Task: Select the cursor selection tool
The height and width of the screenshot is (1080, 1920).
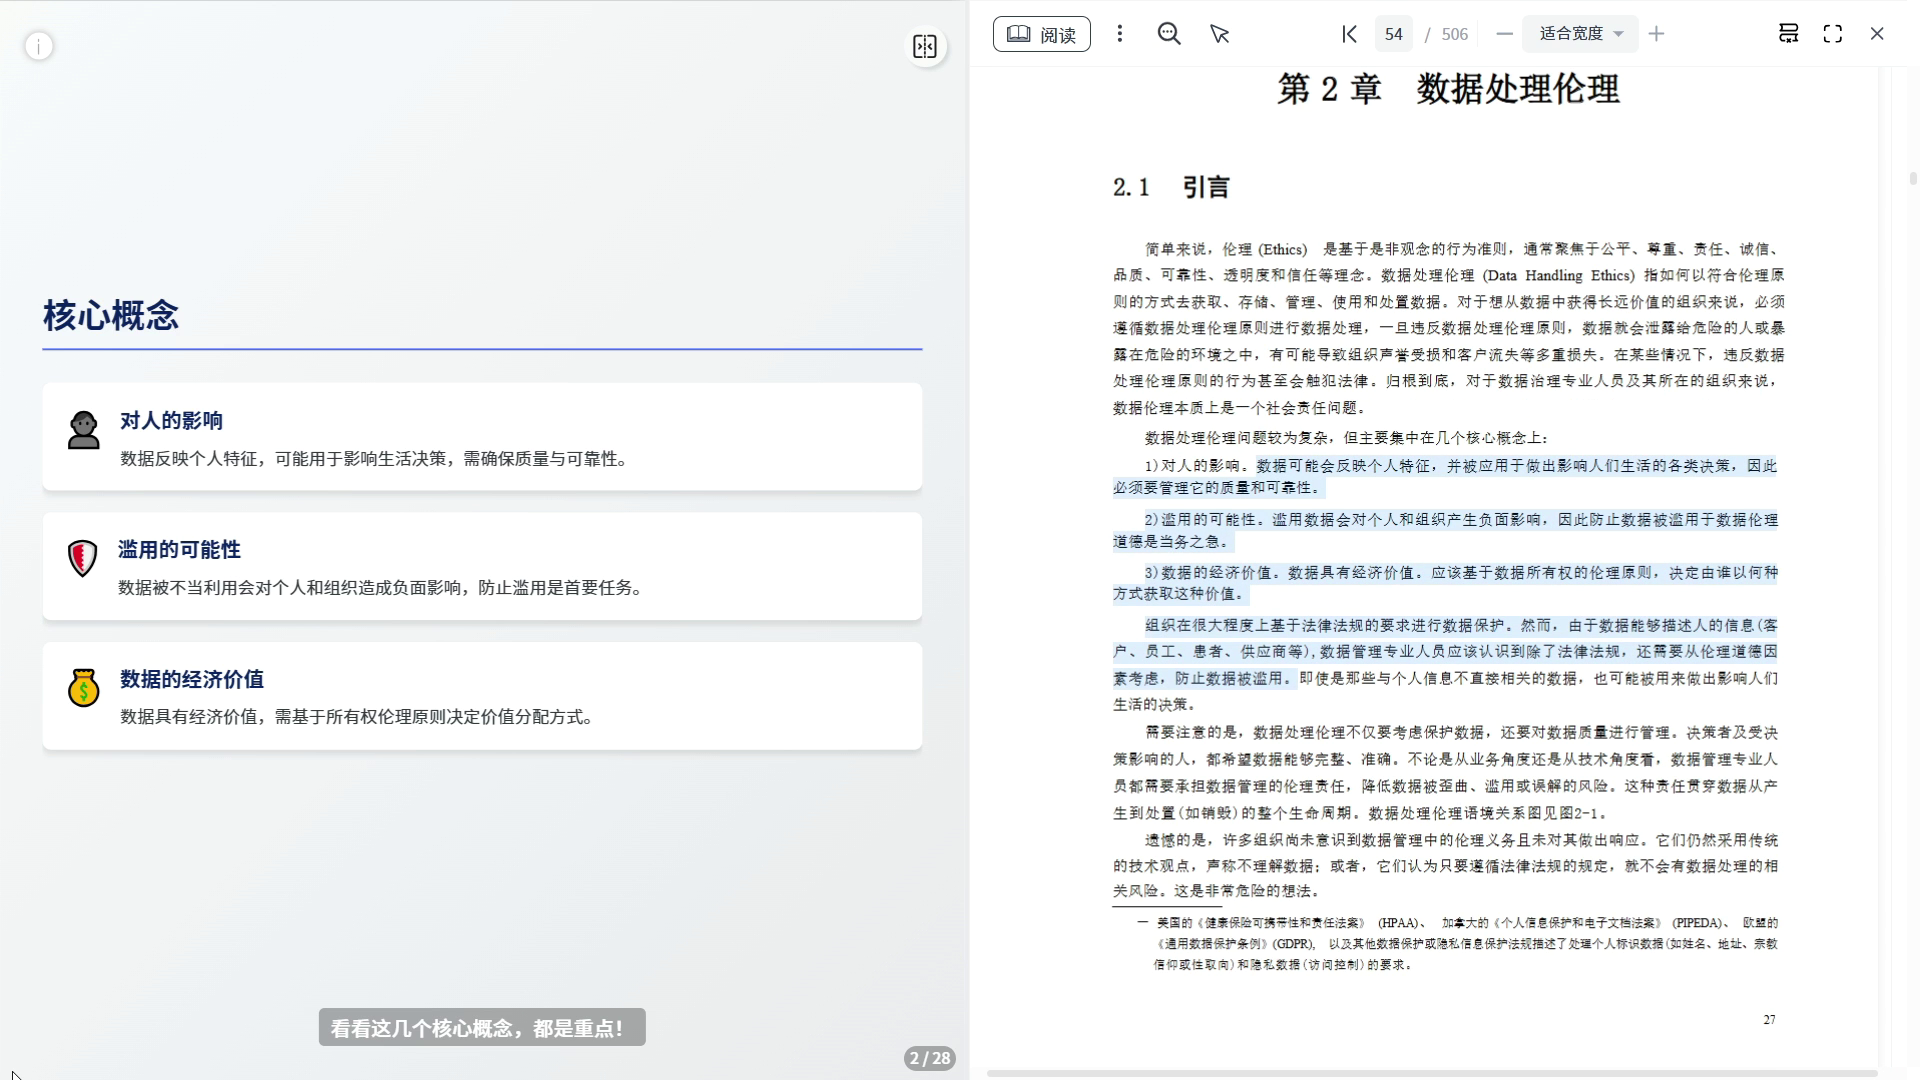Action: click(1219, 34)
